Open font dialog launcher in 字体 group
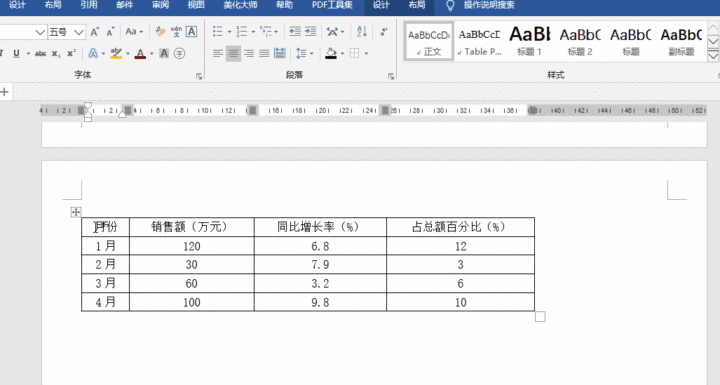The height and width of the screenshot is (385, 720). (199, 76)
